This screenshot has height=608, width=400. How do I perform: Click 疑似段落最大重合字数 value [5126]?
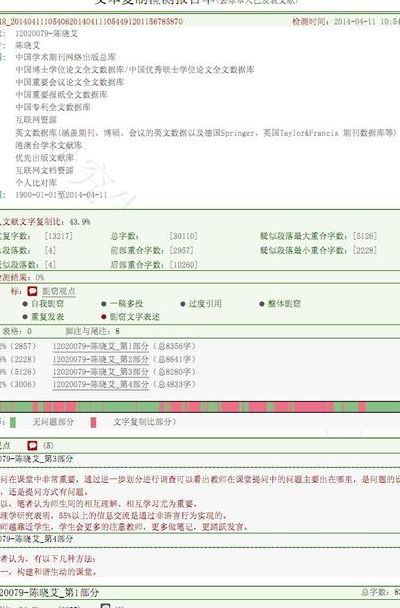point(365,236)
